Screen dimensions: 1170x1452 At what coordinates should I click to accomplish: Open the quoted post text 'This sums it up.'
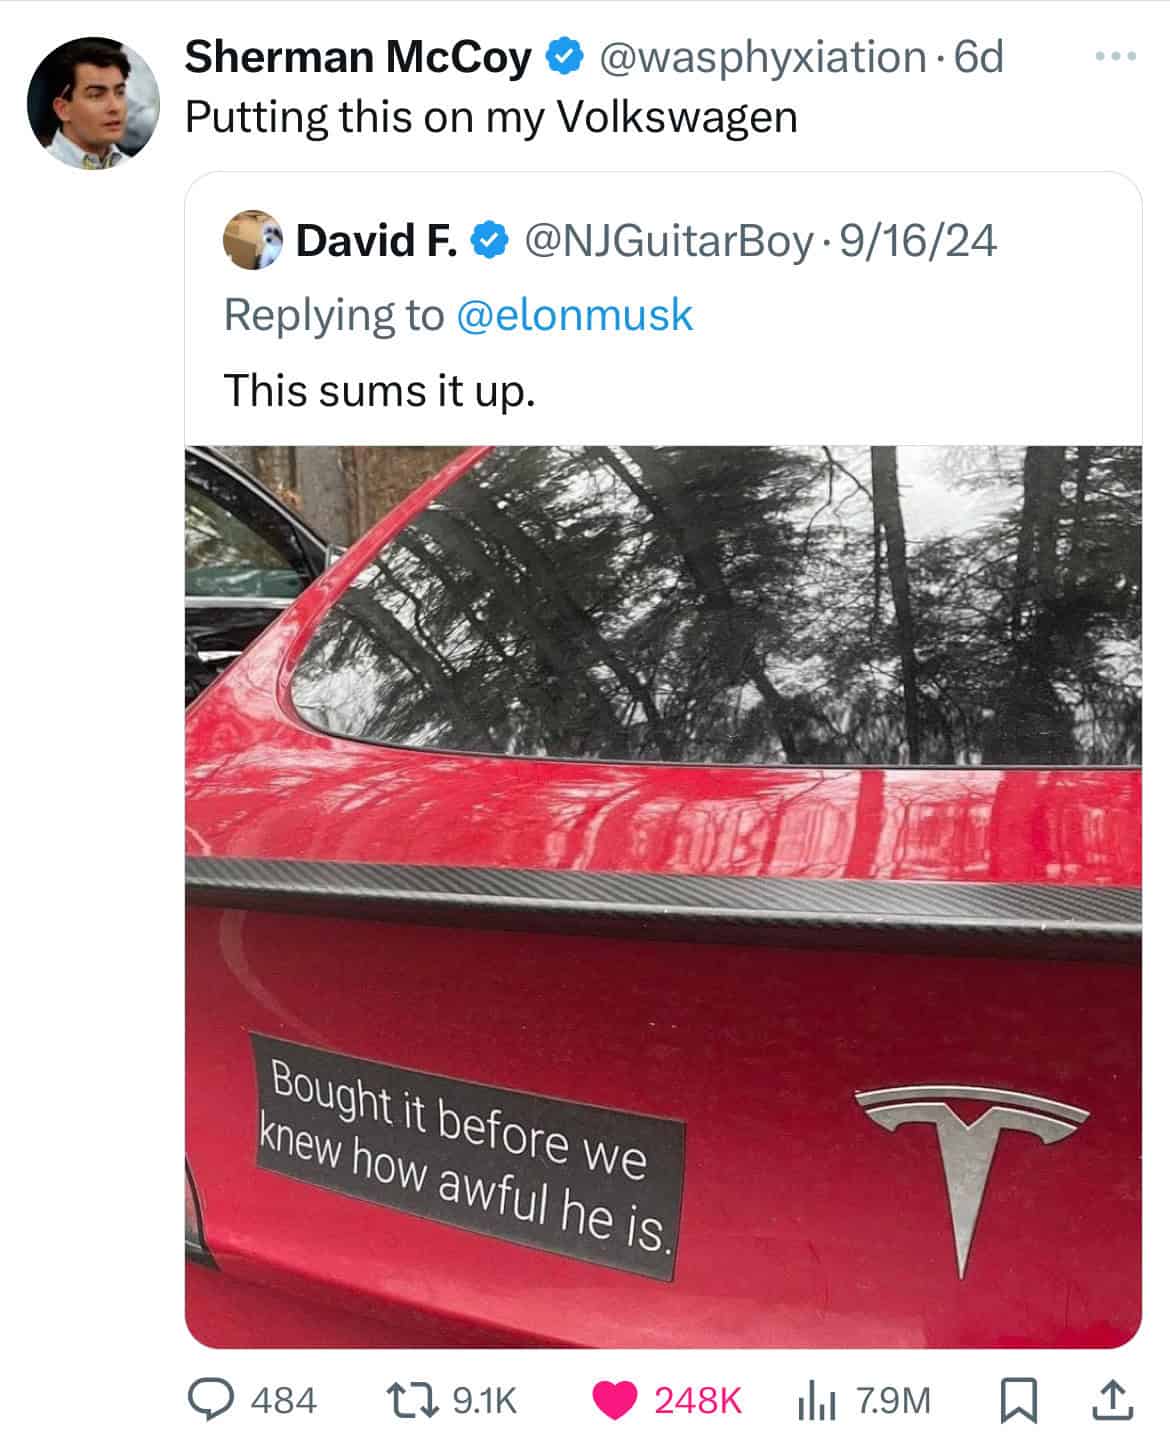tap(380, 389)
